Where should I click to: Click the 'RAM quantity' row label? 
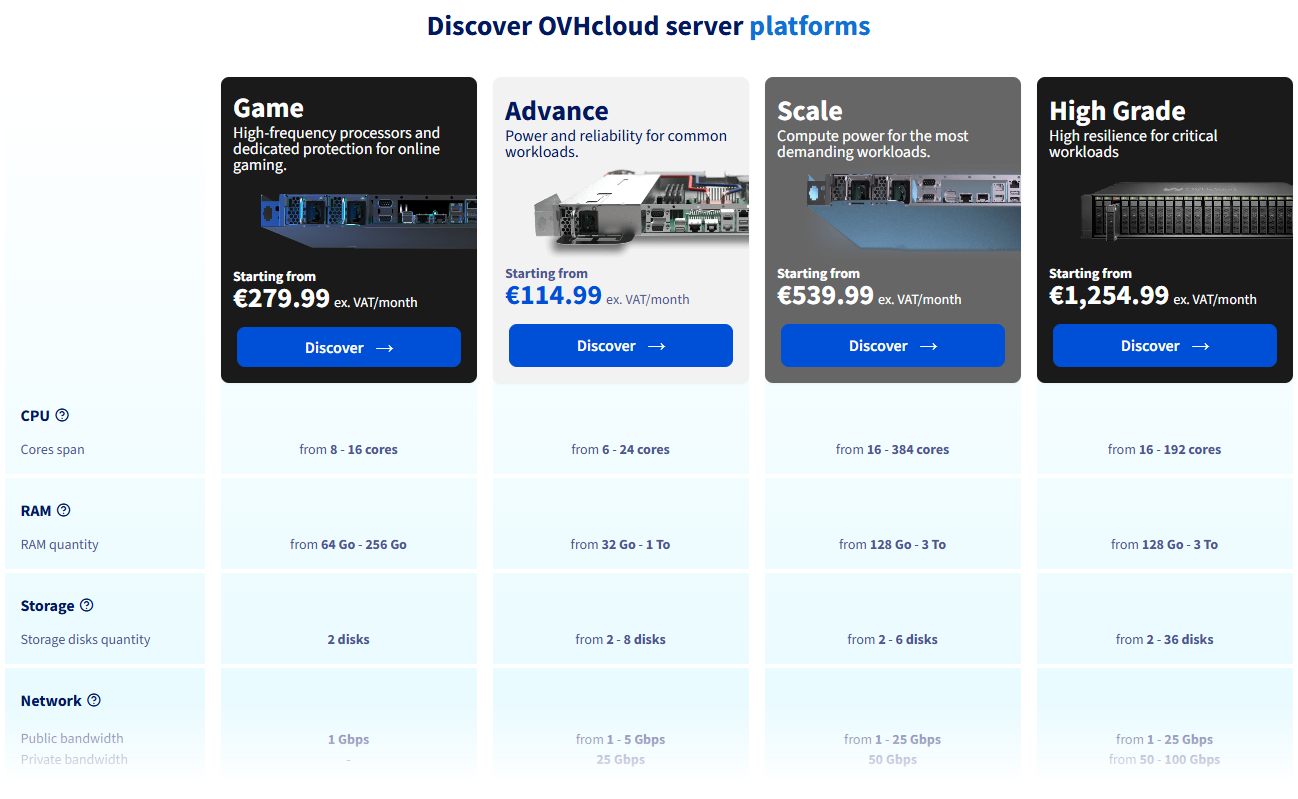coord(60,545)
